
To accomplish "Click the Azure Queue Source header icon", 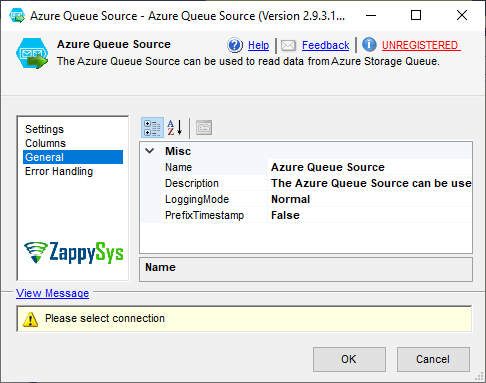I will 32,53.
